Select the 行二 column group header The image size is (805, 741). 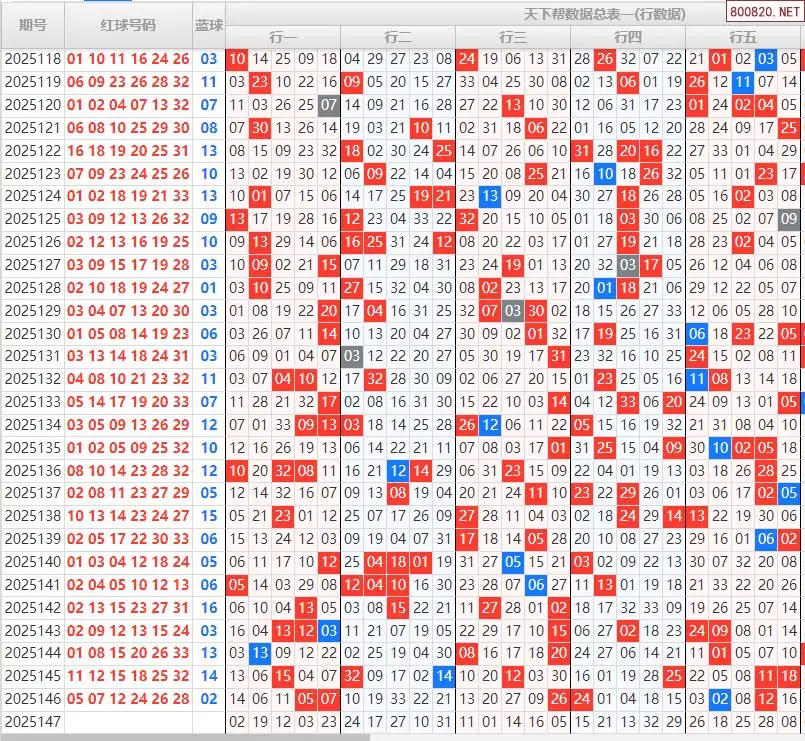398,37
